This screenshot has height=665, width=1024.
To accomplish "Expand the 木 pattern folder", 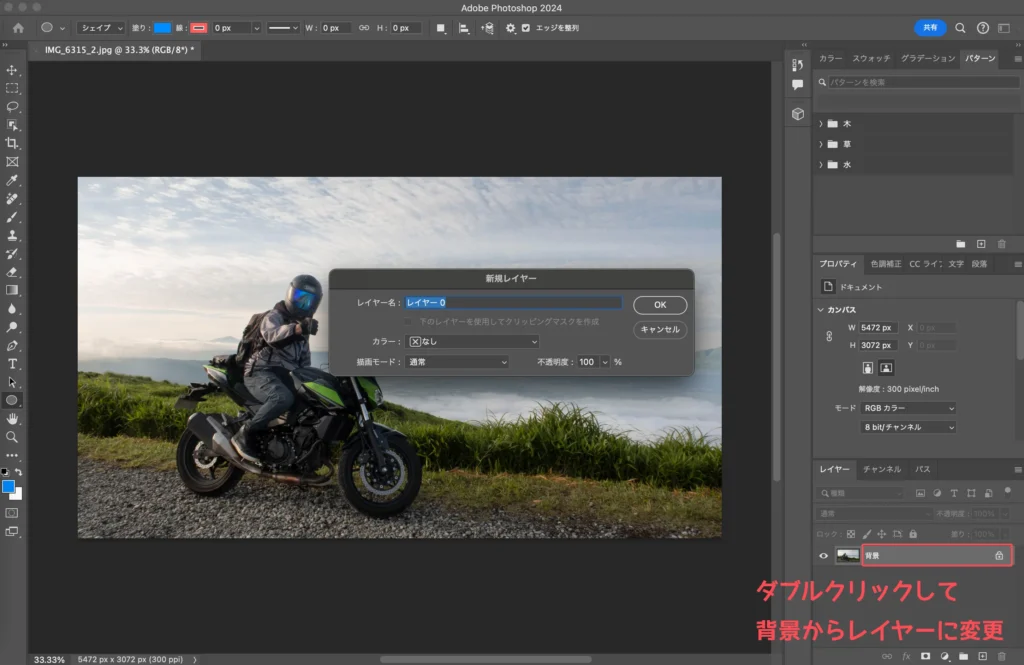I will point(821,124).
